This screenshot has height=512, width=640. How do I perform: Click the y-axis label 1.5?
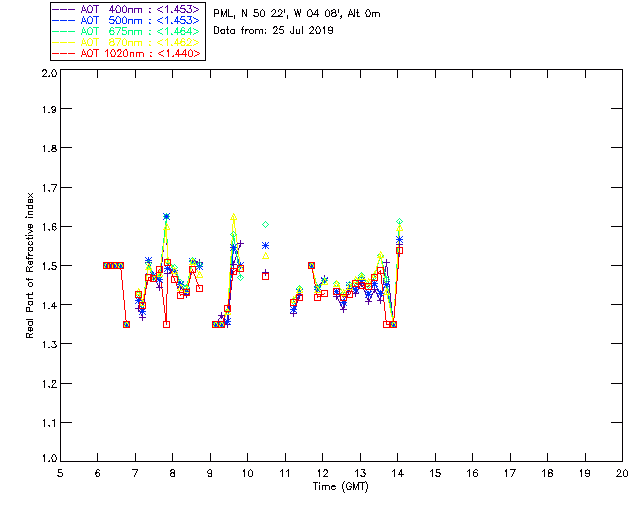(x=49, y=266)
